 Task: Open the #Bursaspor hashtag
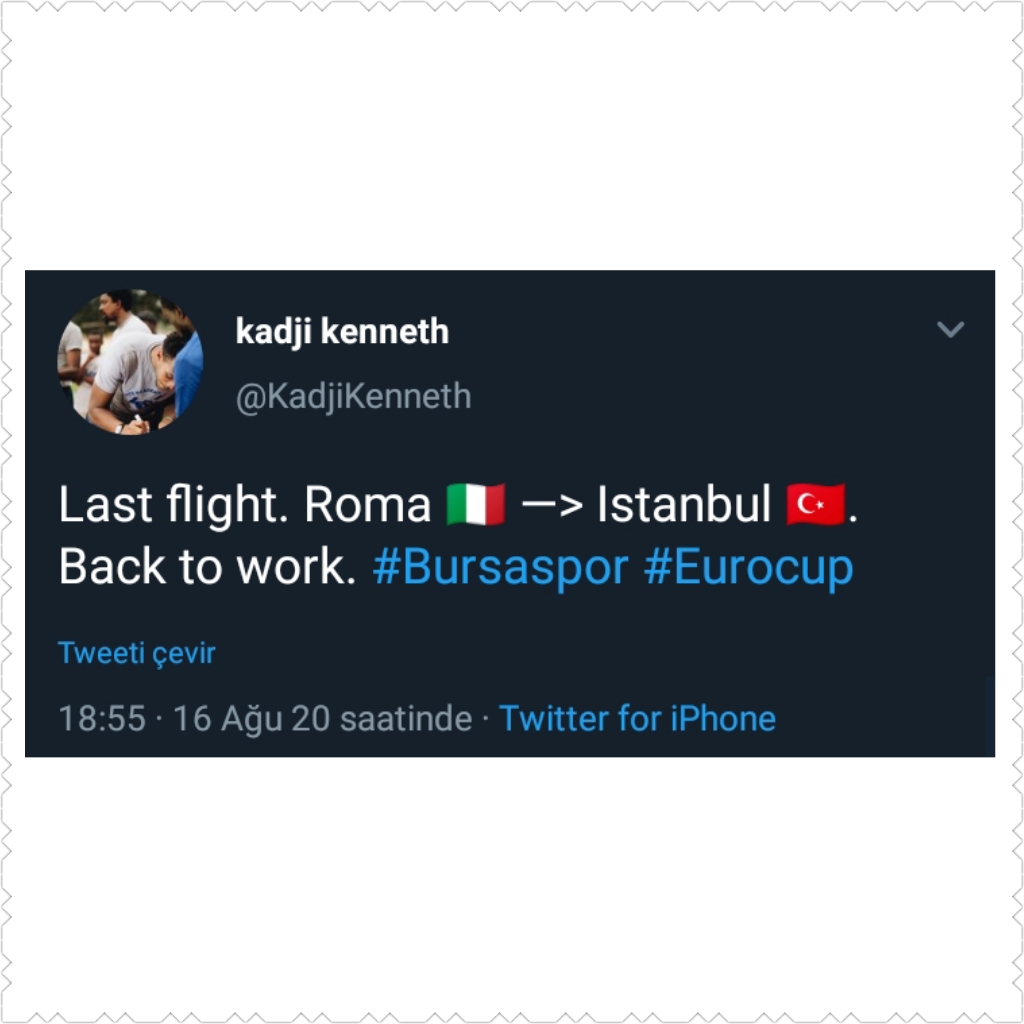coord(499,568)
